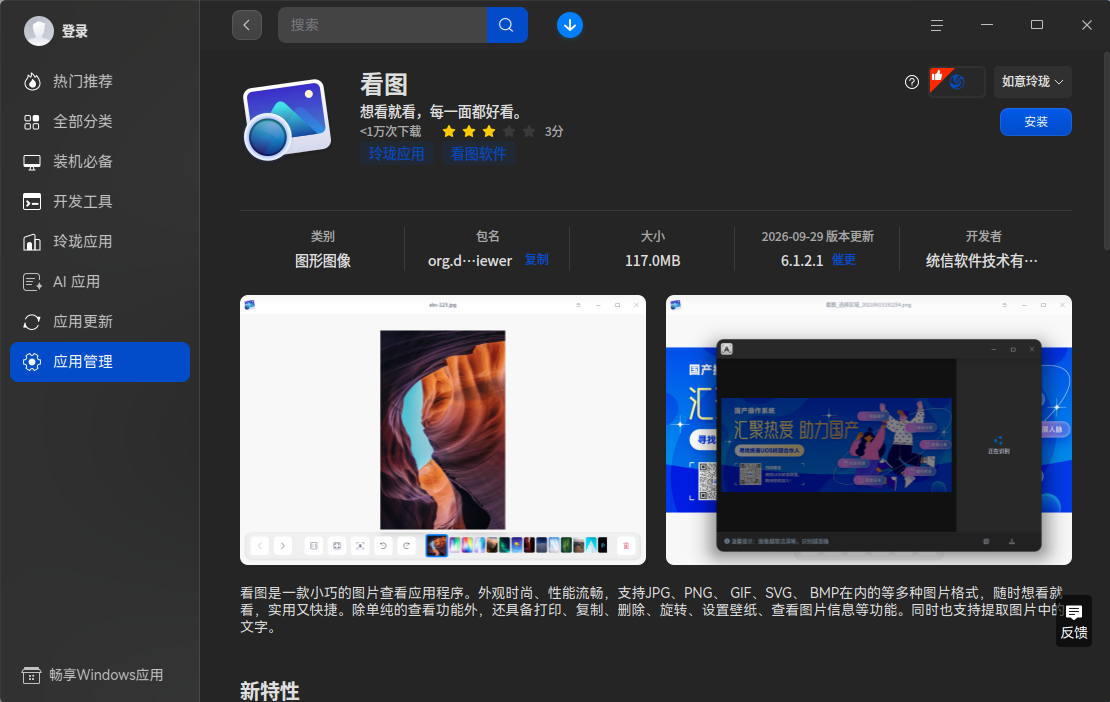Open the hamburger main menu
1110x702 pixels.
coord(937,25)
